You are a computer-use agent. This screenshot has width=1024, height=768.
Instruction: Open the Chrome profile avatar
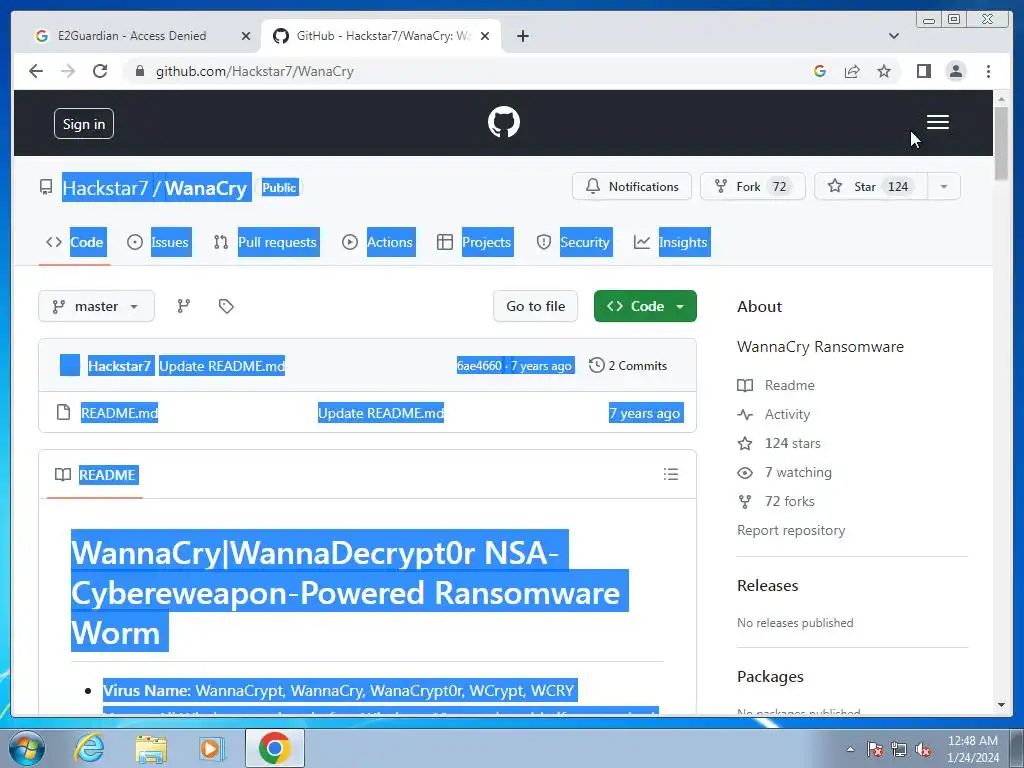click(955, 71)
